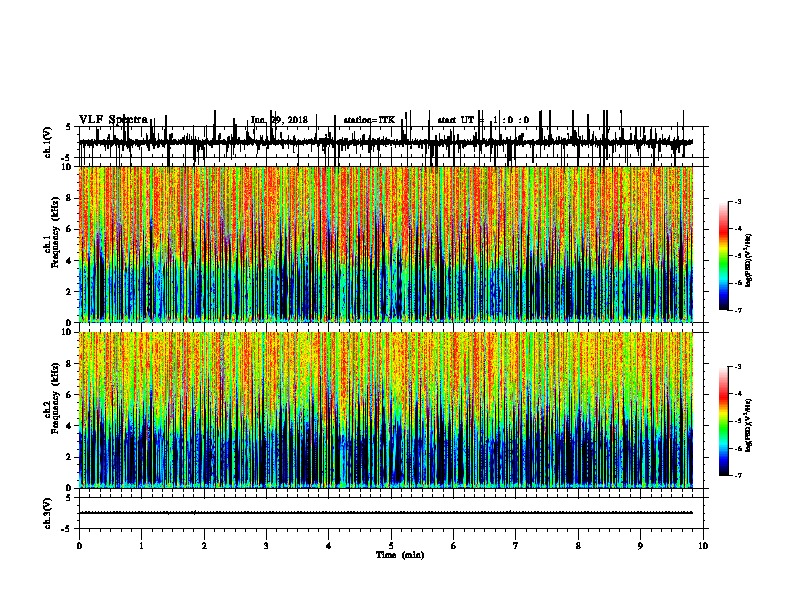Click the "8" kHz tick of ch.1 spectrogram

point(70,198)
